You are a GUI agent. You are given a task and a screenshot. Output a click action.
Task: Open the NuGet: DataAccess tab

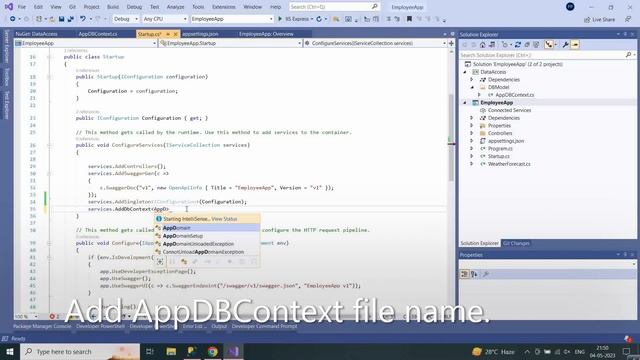tap(37, 34)
